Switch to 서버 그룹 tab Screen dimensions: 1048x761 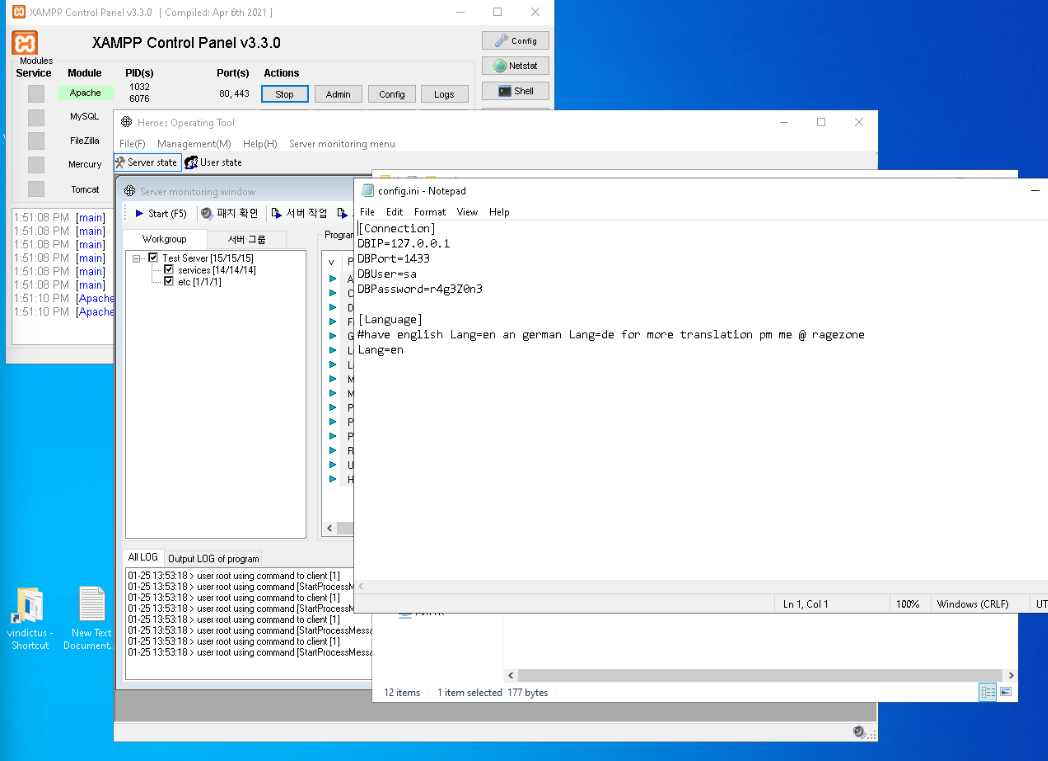click(x=247, y=239)
